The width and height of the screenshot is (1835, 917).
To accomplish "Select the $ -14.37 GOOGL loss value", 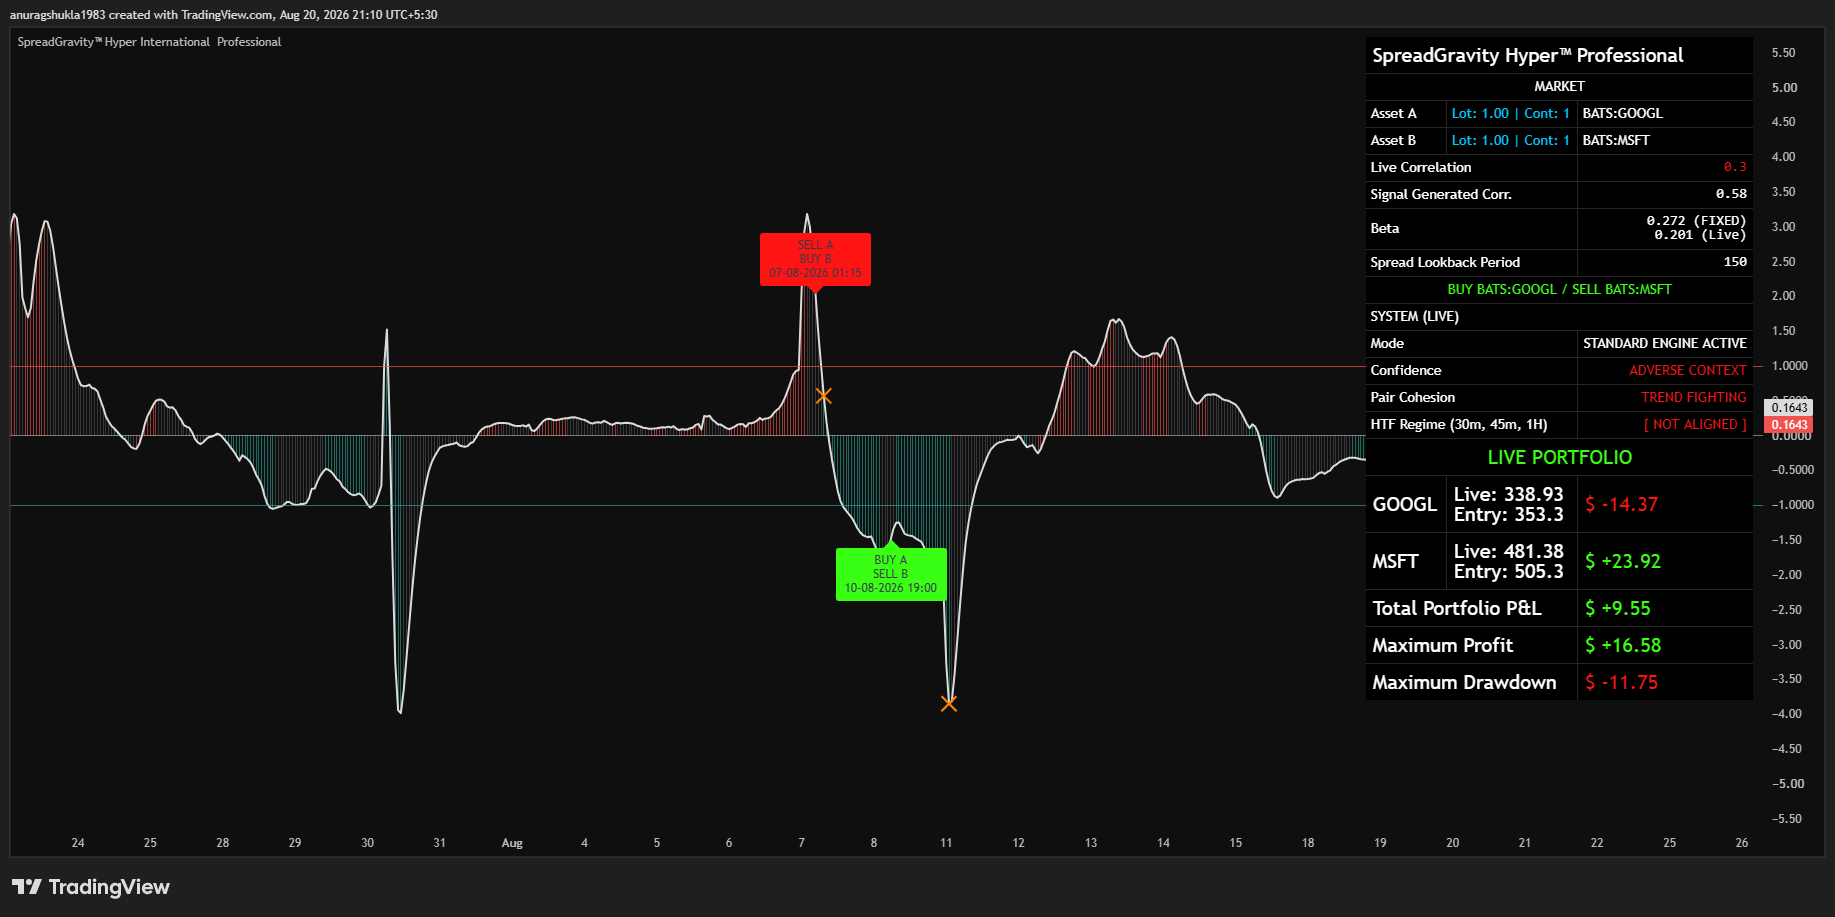I will click(1621, 505).
